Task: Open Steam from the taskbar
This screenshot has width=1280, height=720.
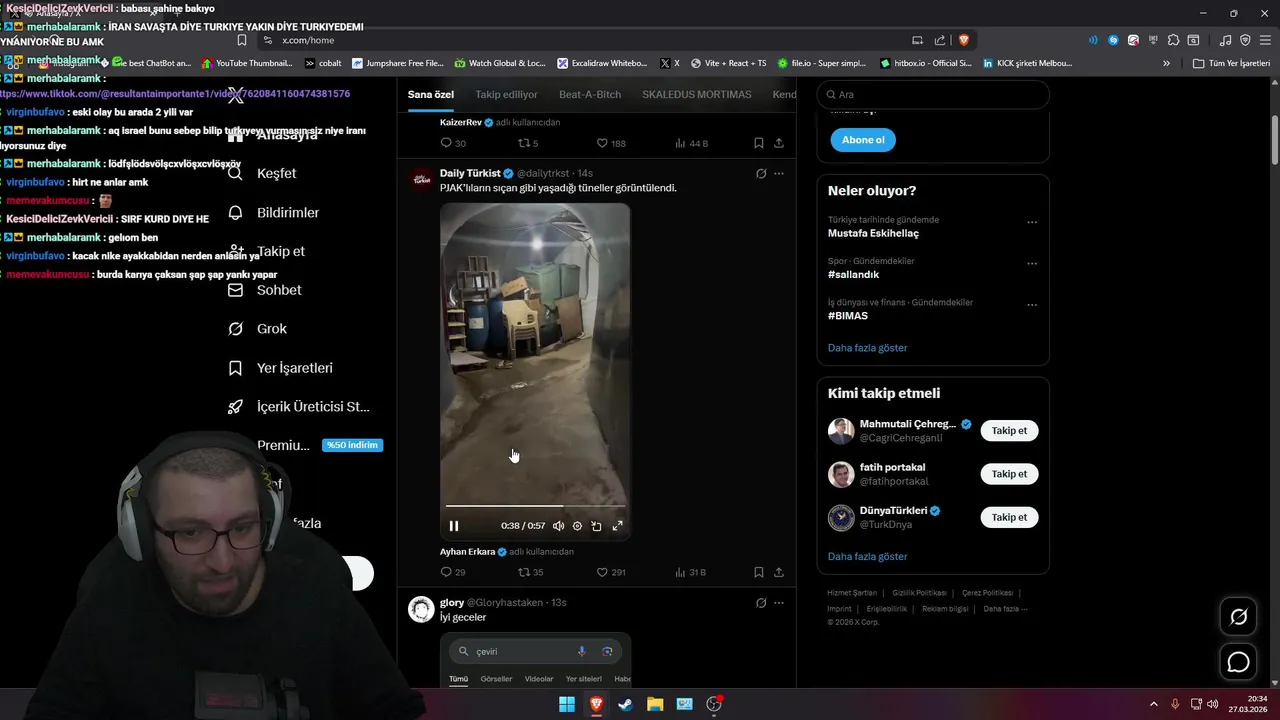Action: click(x=625, y=704)
